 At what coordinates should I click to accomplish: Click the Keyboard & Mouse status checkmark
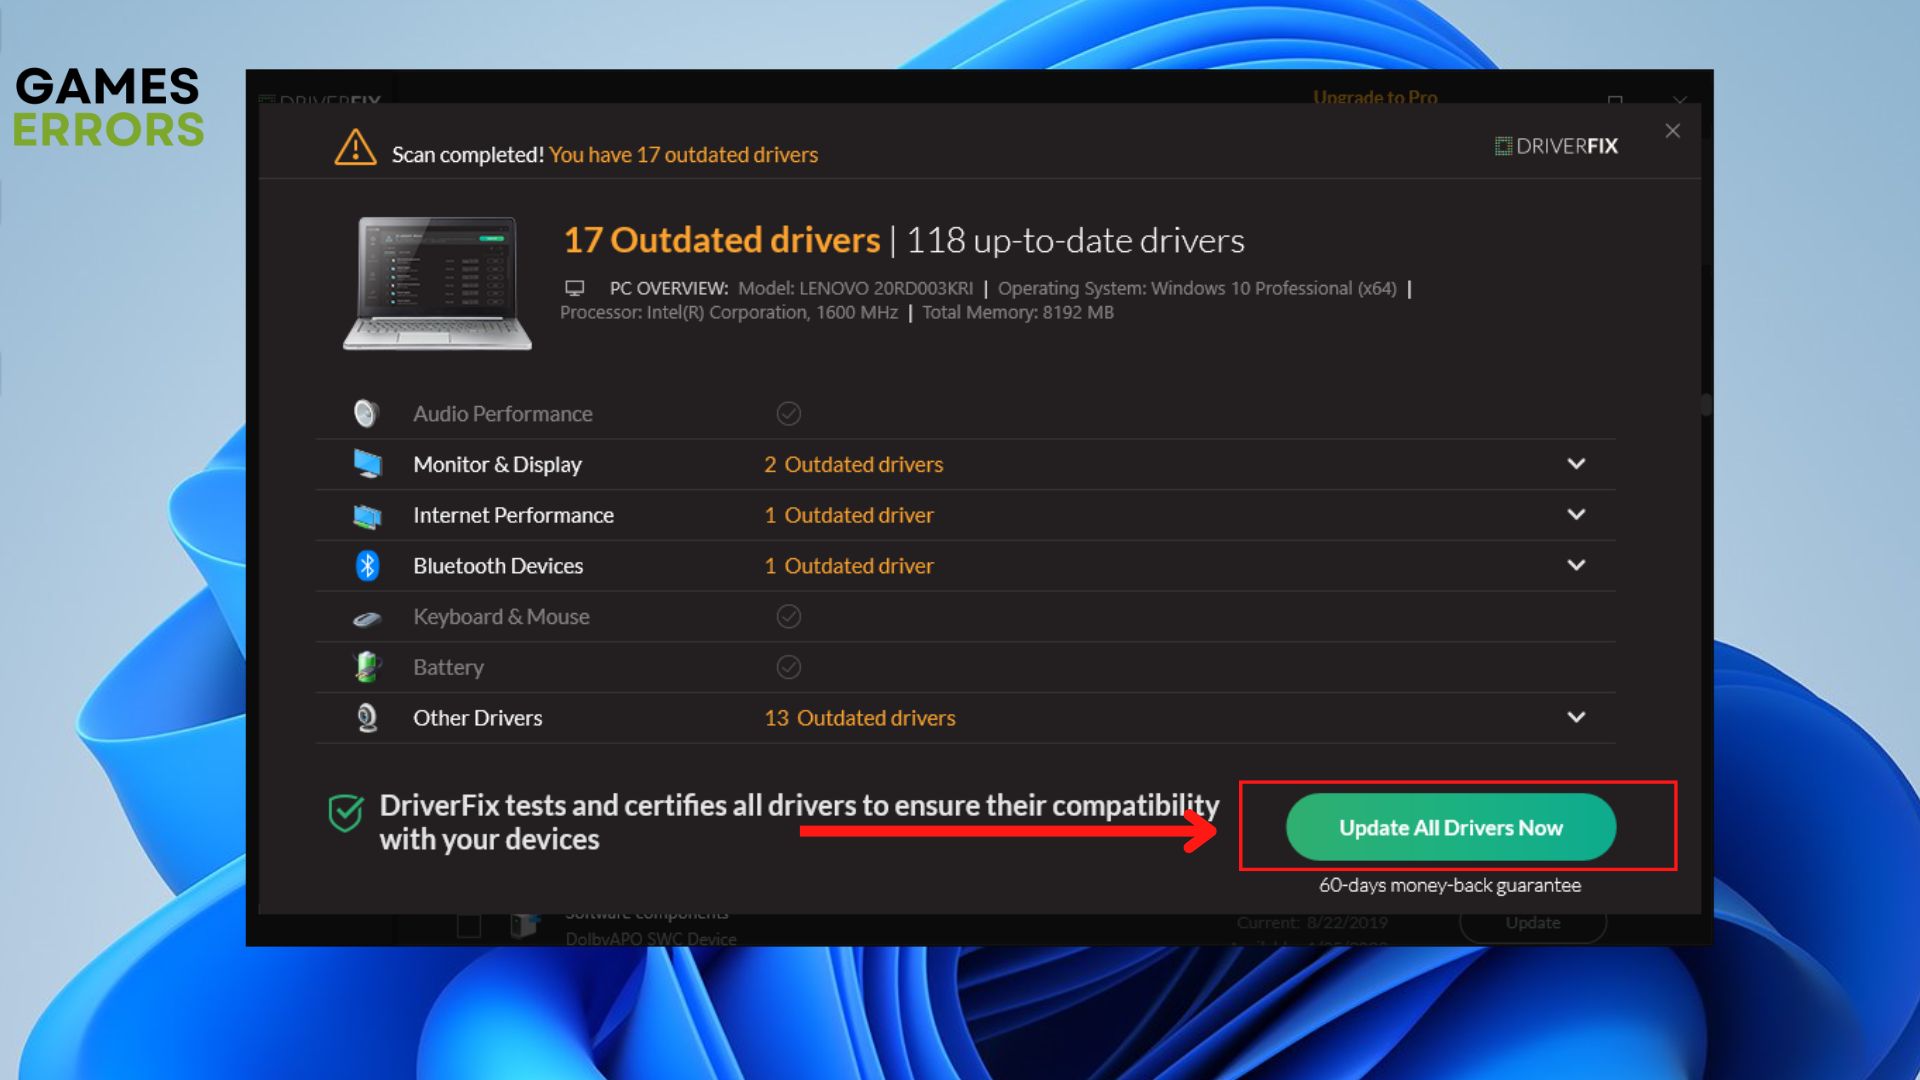[x=788, y=617]
